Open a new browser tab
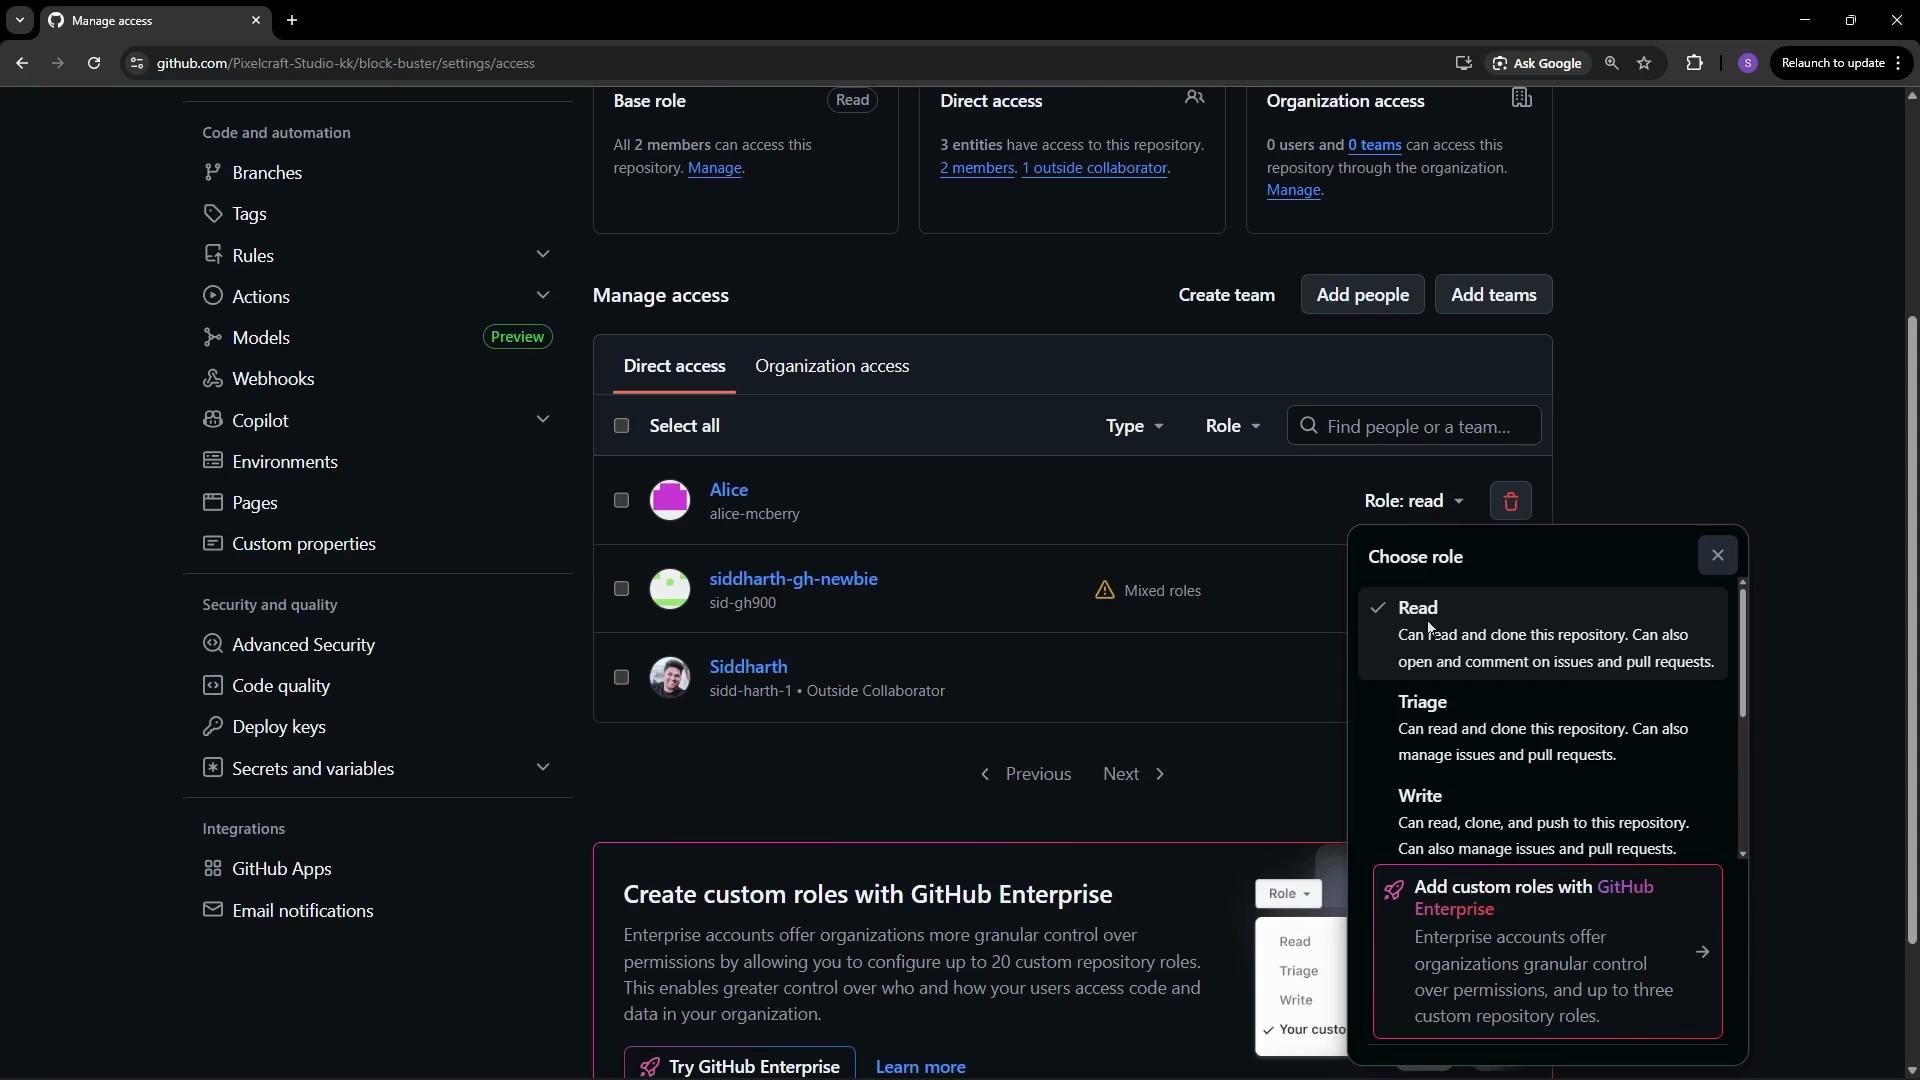This screenshot has height=1080, width=1920. [292, 20]
